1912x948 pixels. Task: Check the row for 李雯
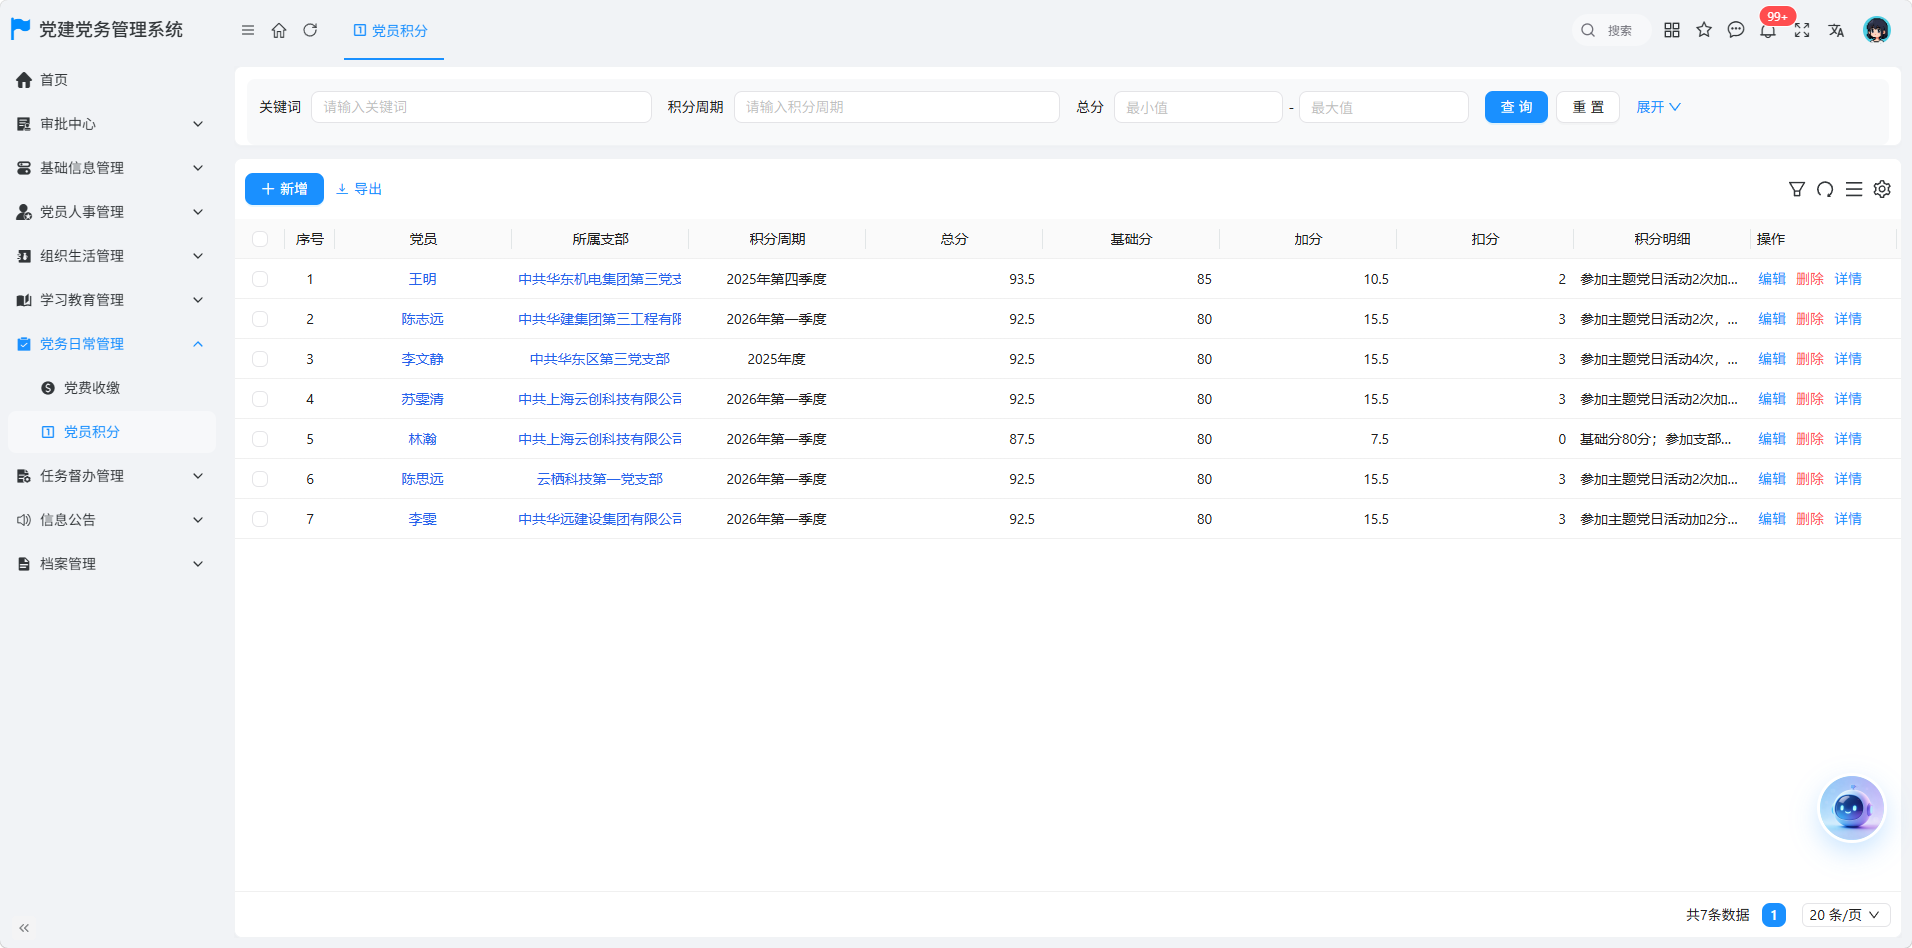point(260,519)
